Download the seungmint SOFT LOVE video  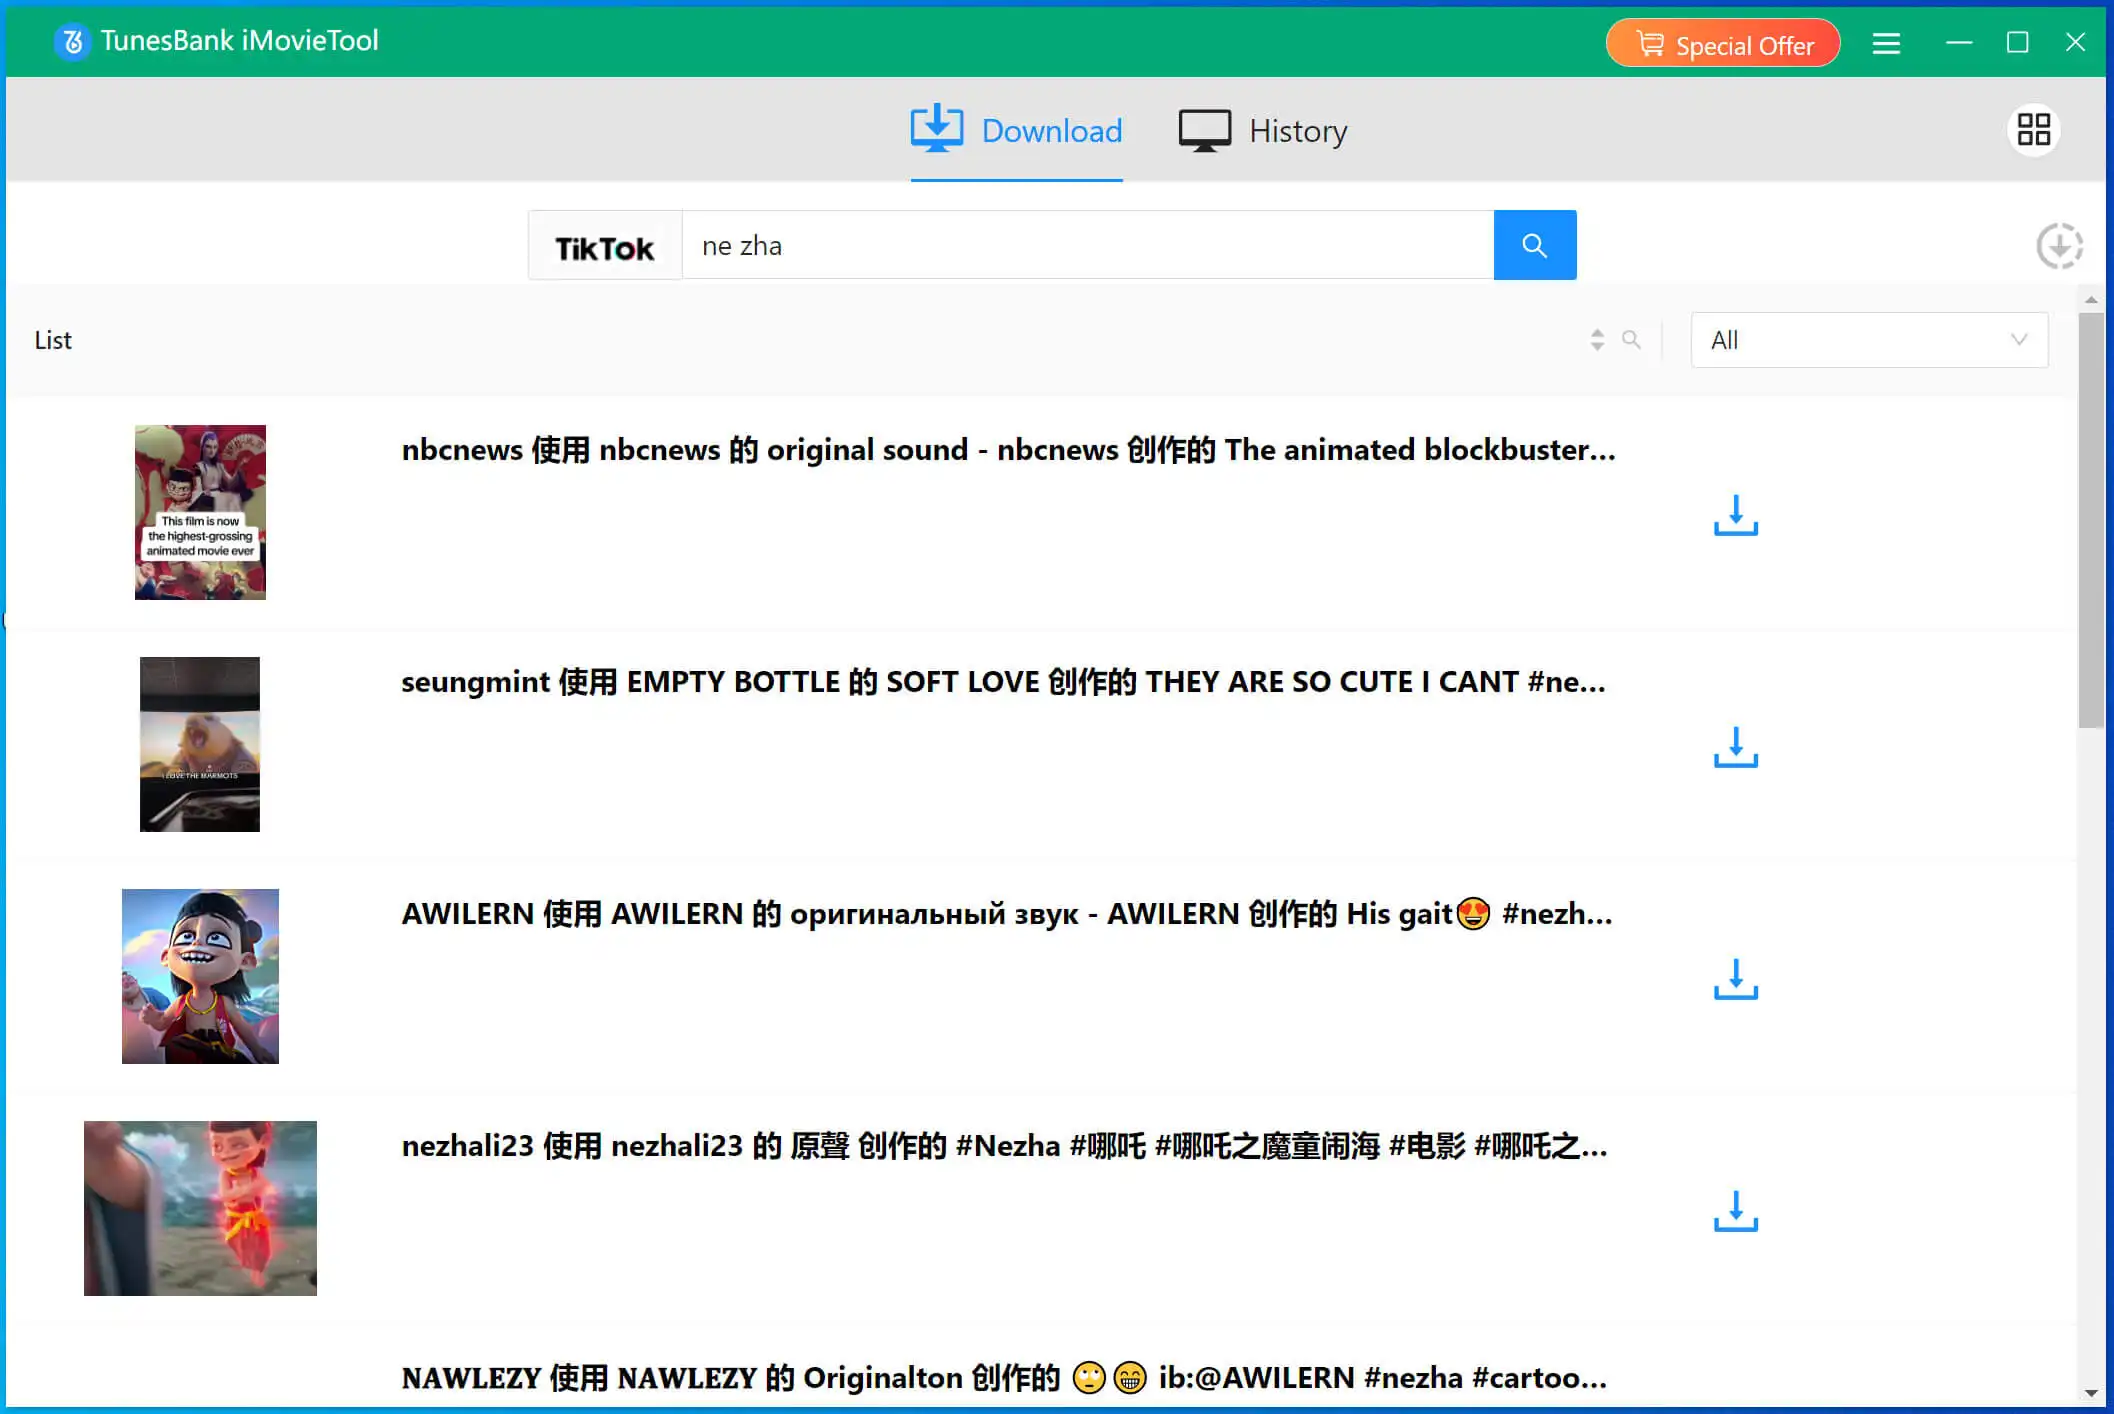[1736, 747]
